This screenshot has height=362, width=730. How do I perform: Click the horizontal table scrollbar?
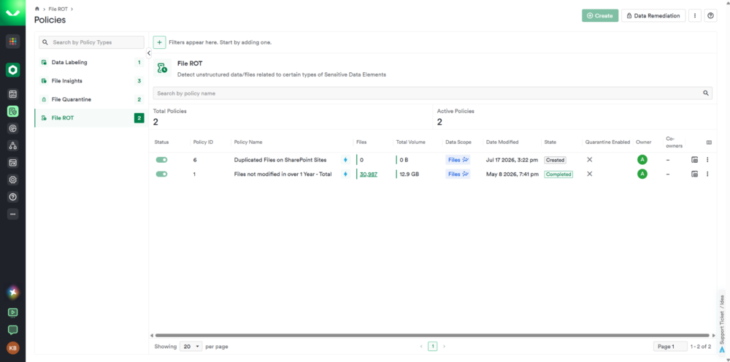click(x=432, y=335)
